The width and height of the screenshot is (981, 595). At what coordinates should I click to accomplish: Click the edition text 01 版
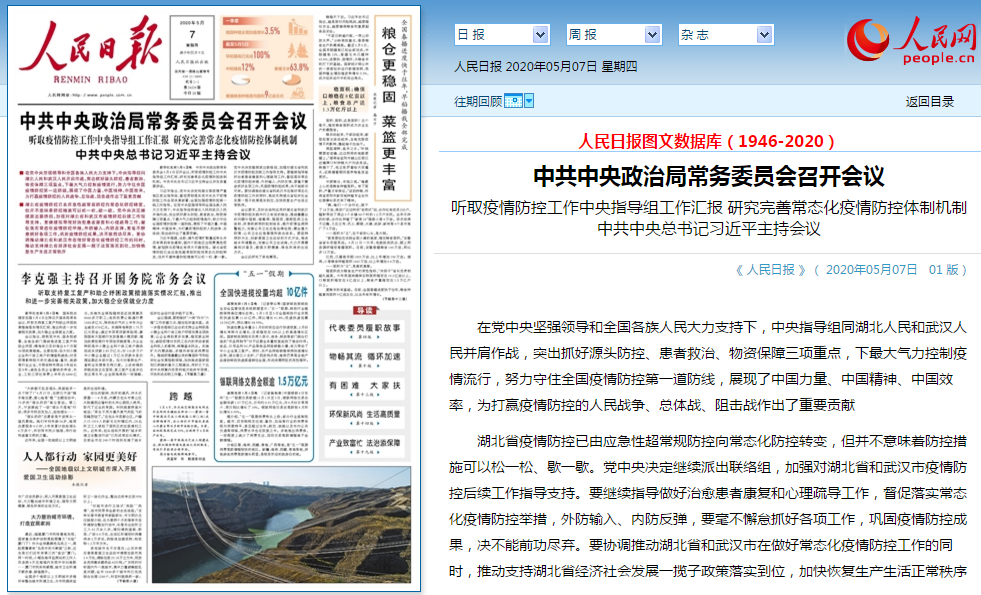[943, 270]
